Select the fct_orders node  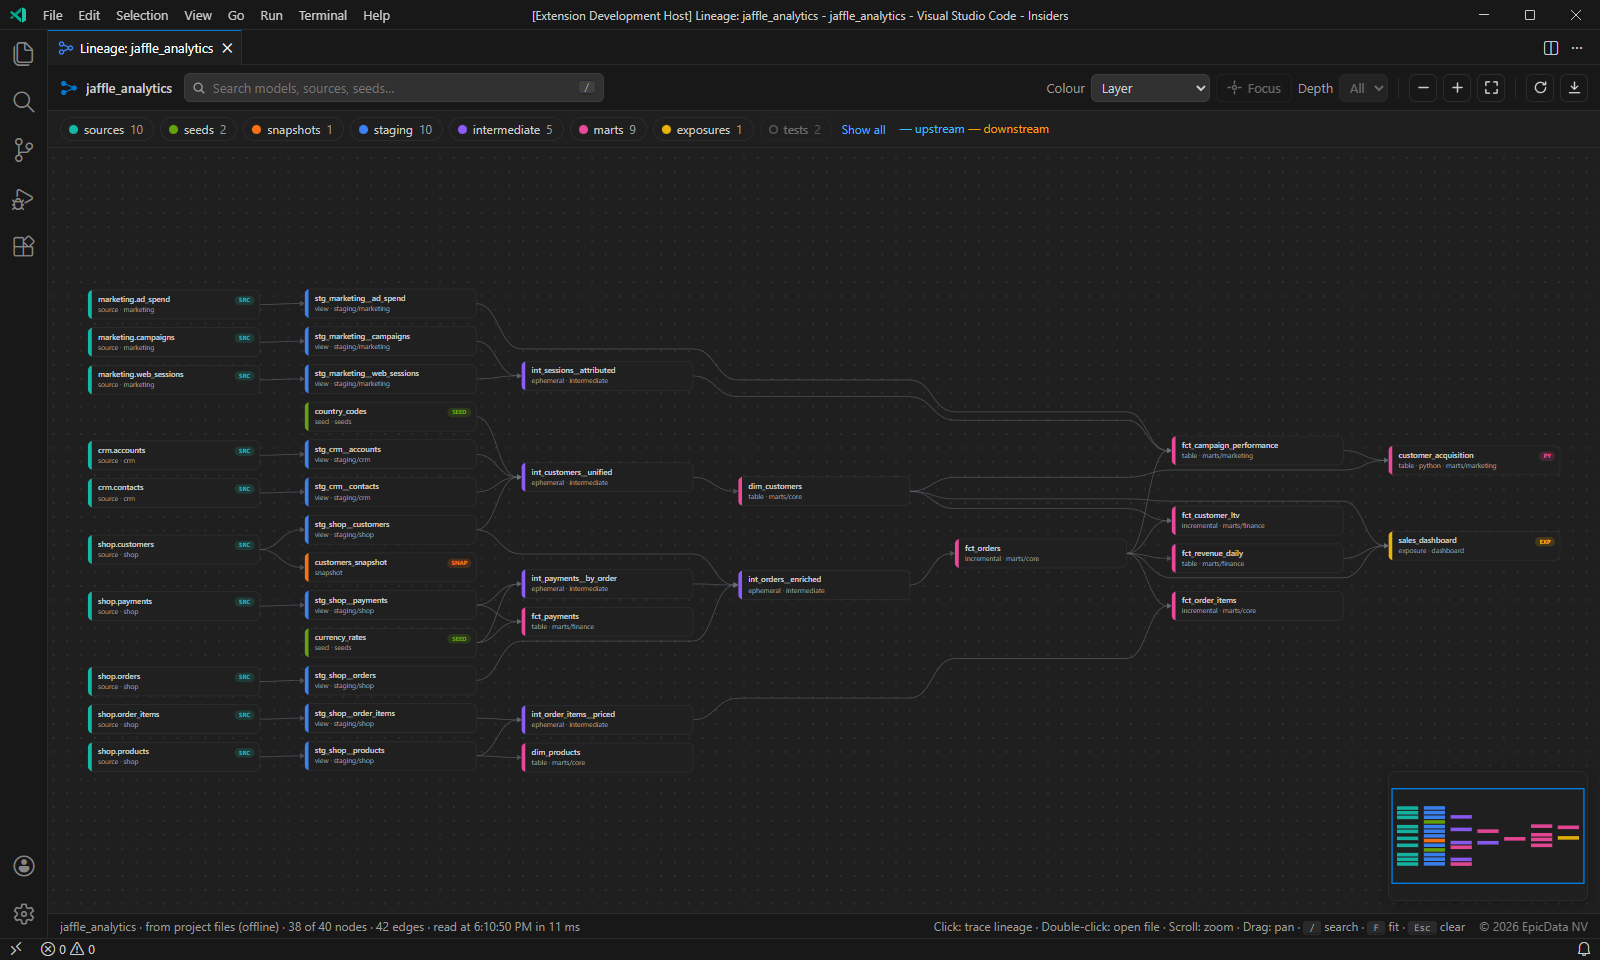point(1041,553)
